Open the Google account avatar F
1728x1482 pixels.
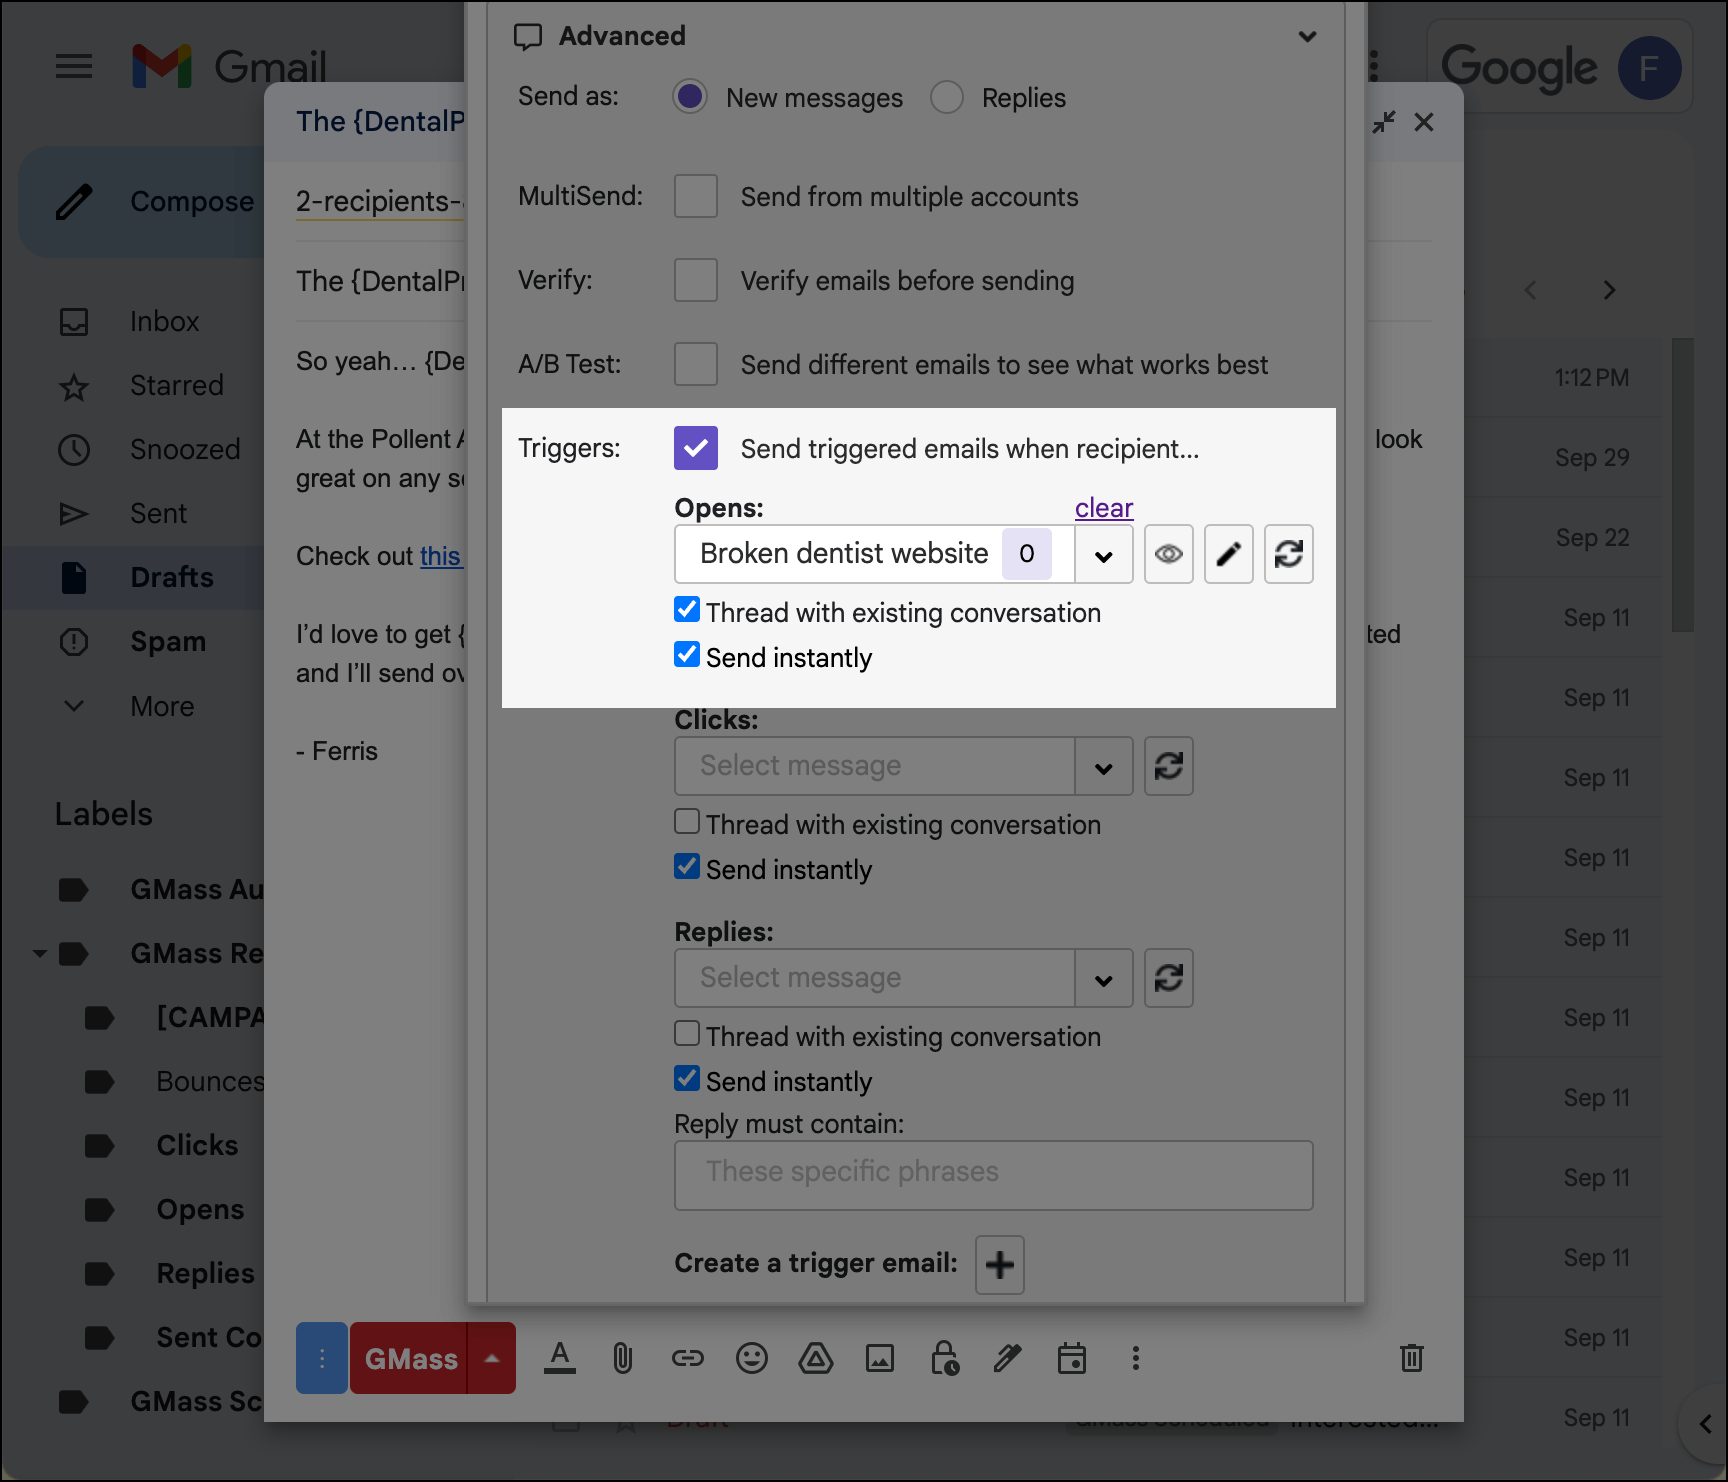[x=1649, y=68]
